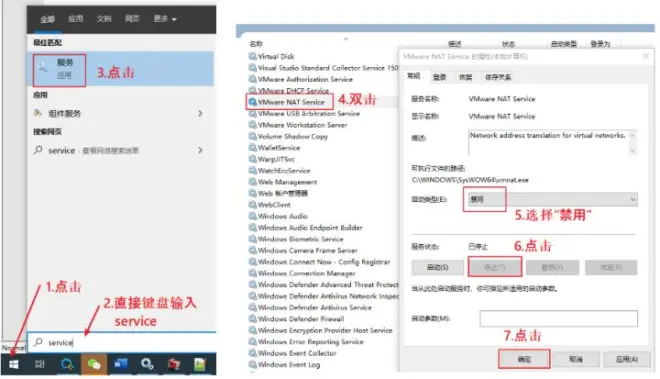Click the search magnifier icon beside service web result
This screenshot has width=660, height=379.
38,150
